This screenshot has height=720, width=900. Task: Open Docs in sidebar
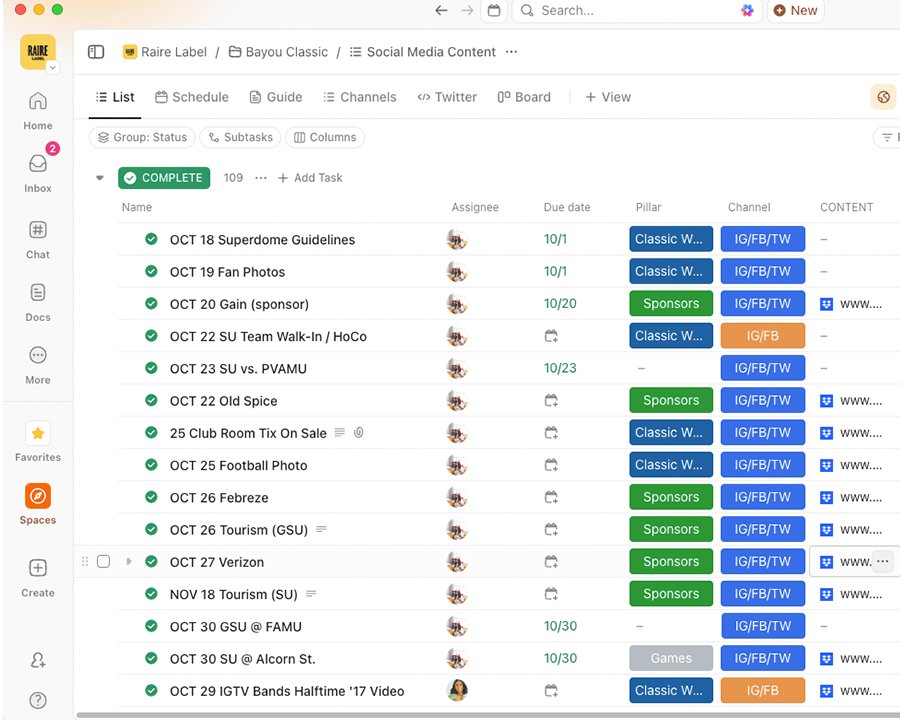pyautogui.click(x=38, y=301)
